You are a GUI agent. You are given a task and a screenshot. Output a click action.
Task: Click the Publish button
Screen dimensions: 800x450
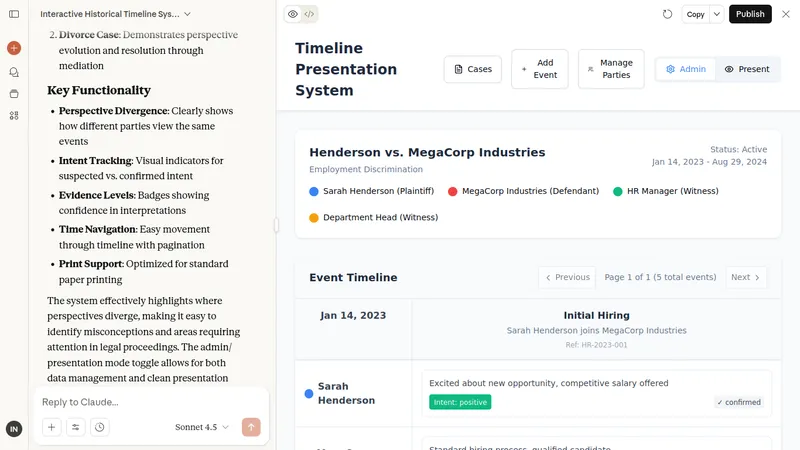point(750,14)
